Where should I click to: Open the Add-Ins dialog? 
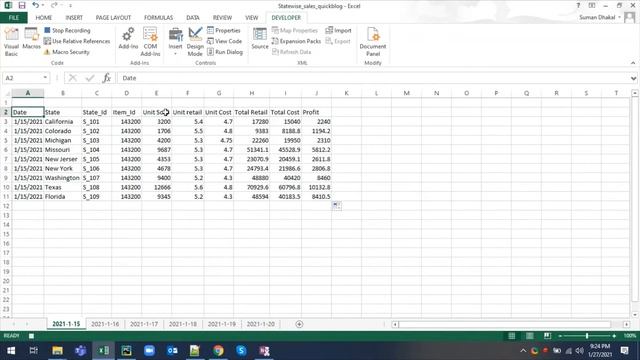pos(128,39)
